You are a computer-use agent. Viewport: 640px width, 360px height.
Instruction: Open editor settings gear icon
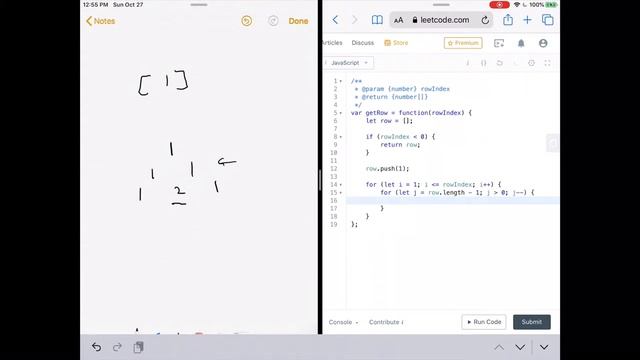pyautogui.click(x=531, y=63)
